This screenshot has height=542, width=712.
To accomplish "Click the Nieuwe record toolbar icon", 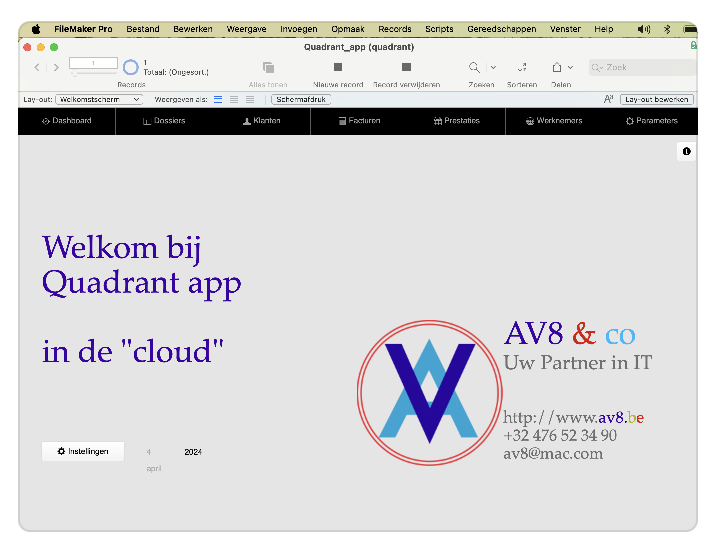I will coord(338,67).
